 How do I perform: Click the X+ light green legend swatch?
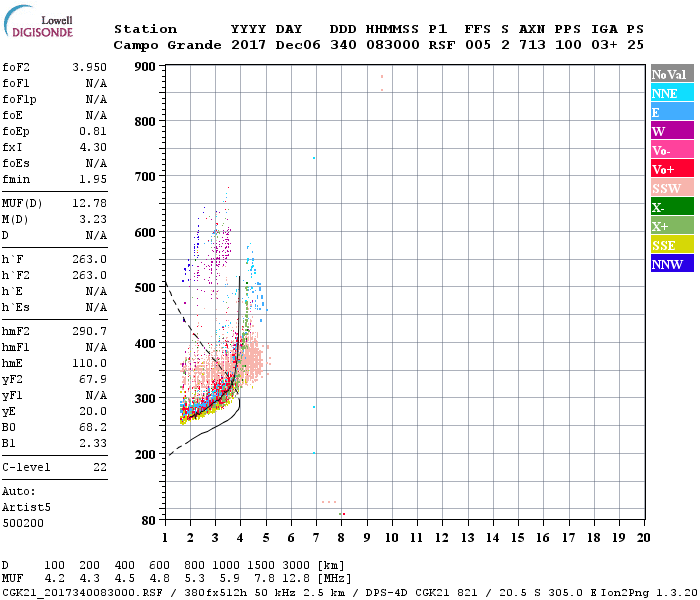671,226
